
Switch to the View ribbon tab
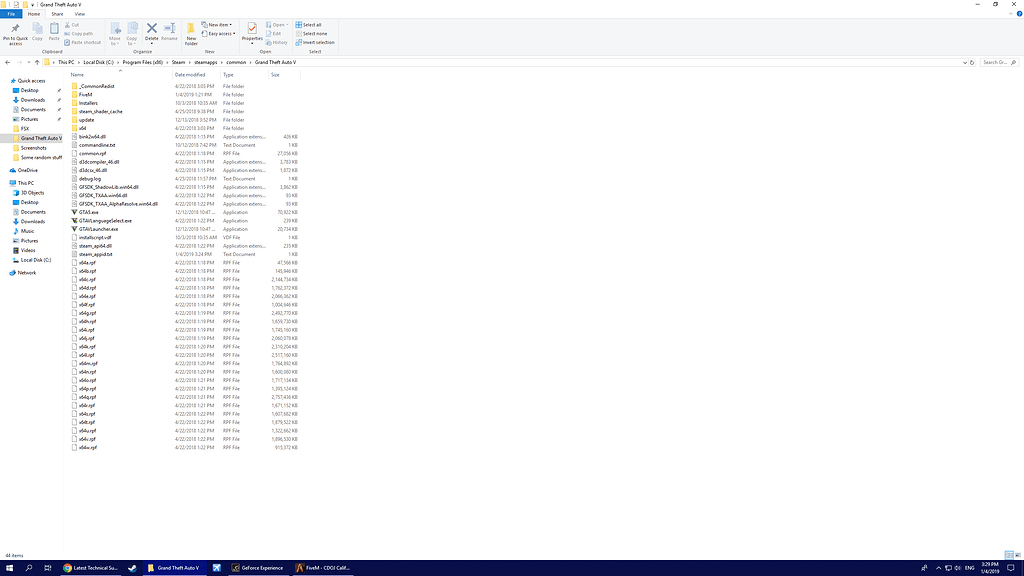[x=80, y=14]
